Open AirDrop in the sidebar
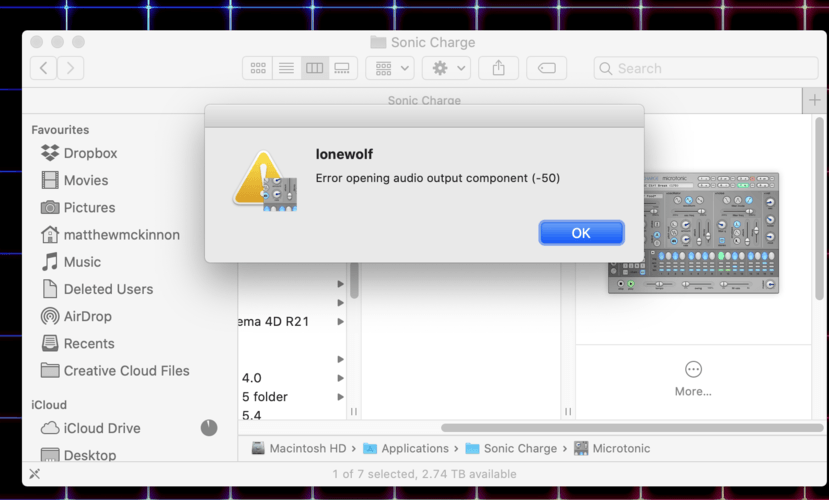The height and width of the screenshot is (500, 829). pos(88,317)
